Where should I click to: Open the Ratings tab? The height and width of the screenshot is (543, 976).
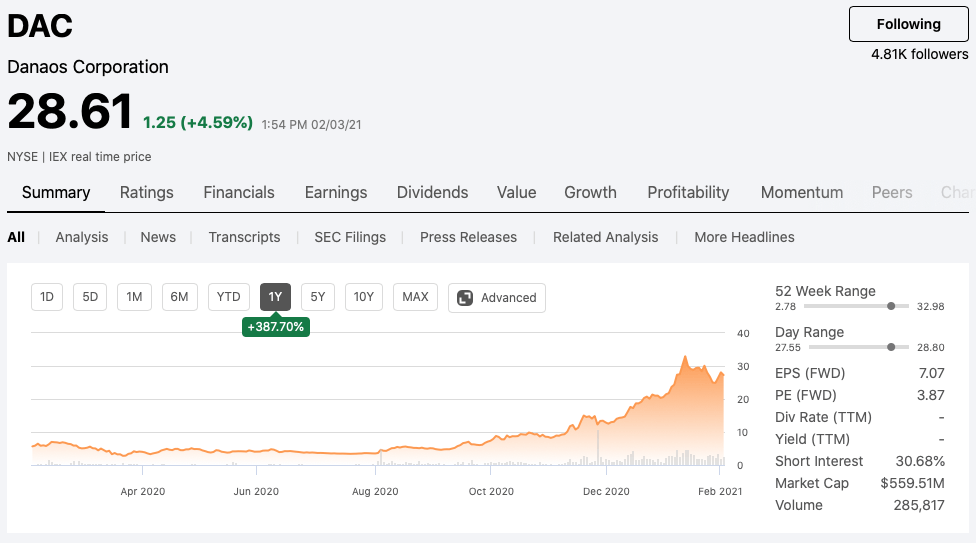(147, 192)
